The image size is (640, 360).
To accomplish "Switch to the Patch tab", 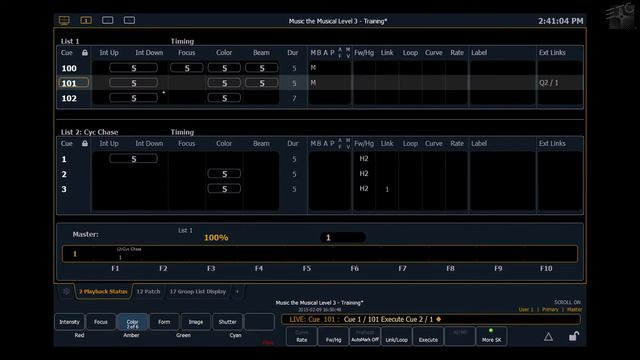I will pyautogui.click(x=148, y=291).
